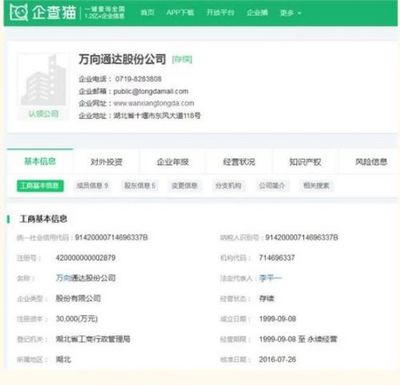Open the 首页 home nav item
The image size is (400, 385).
(x=147, y=13)
